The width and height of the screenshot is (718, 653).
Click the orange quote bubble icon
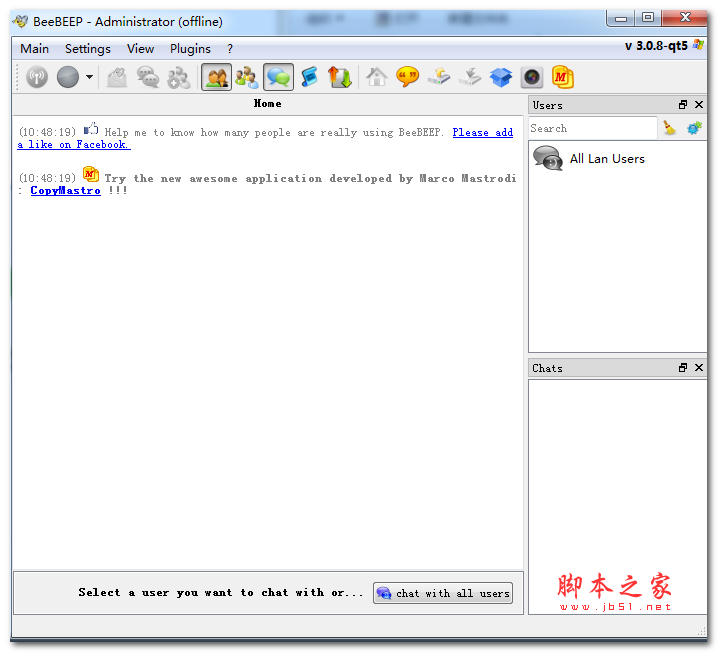pos(407,76)
